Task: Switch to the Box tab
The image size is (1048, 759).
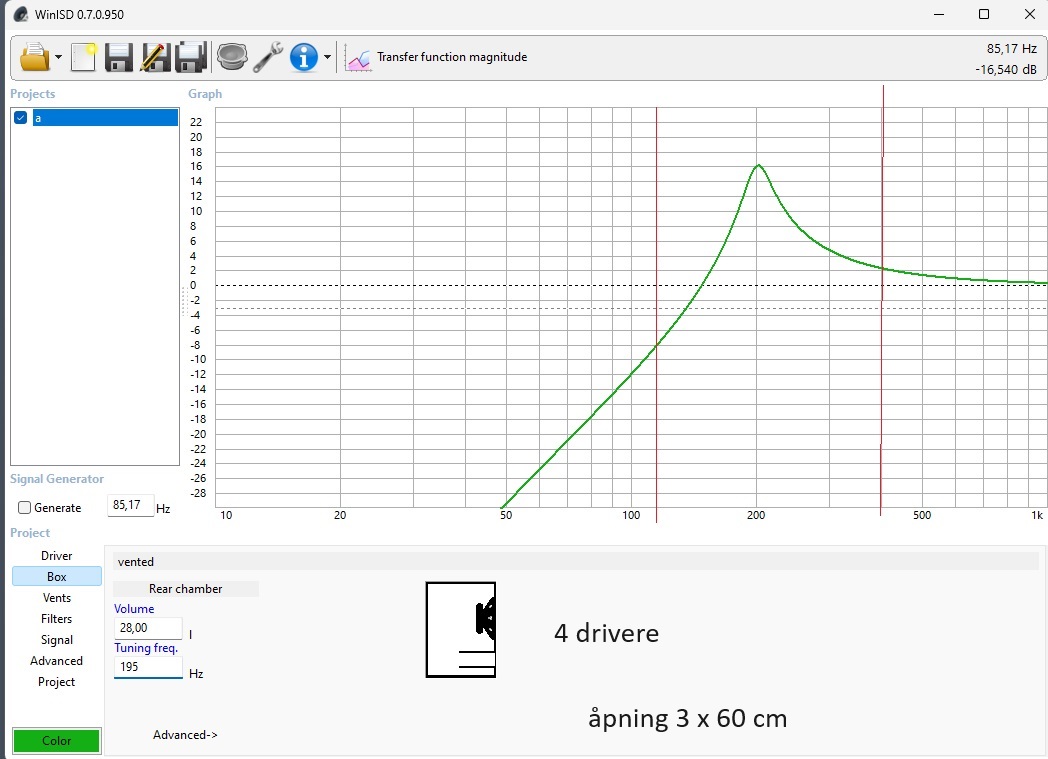Action: 56,577
